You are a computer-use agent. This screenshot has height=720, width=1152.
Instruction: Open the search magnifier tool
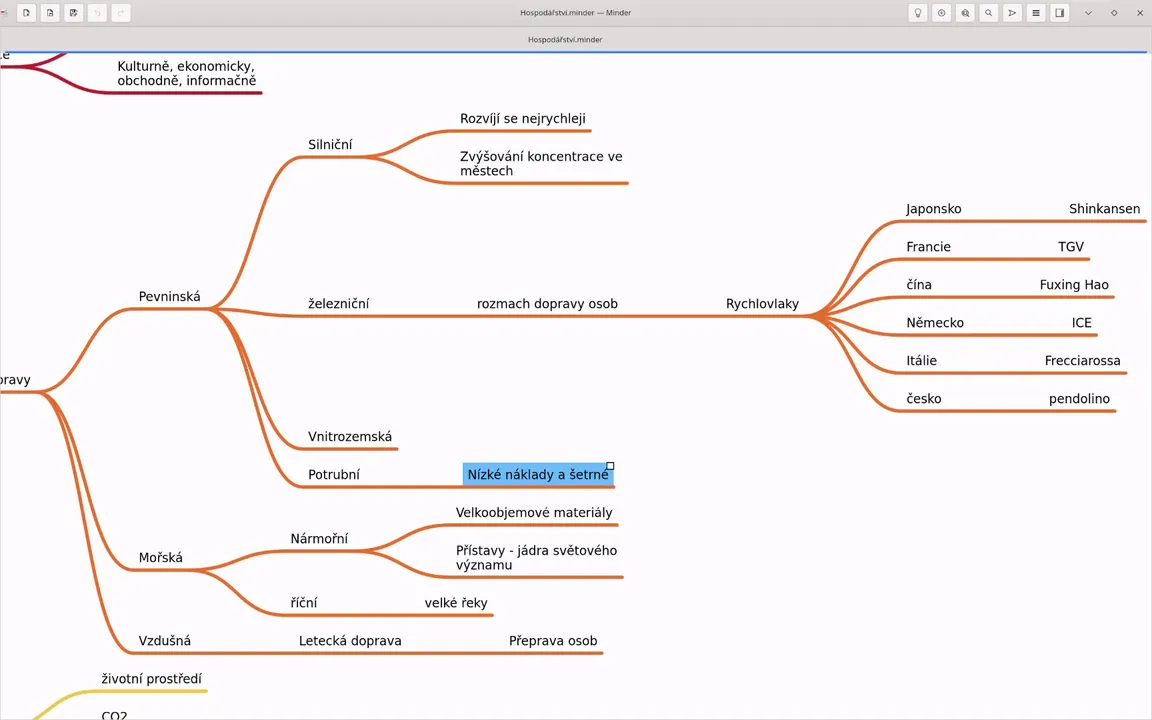click(989, 12)
